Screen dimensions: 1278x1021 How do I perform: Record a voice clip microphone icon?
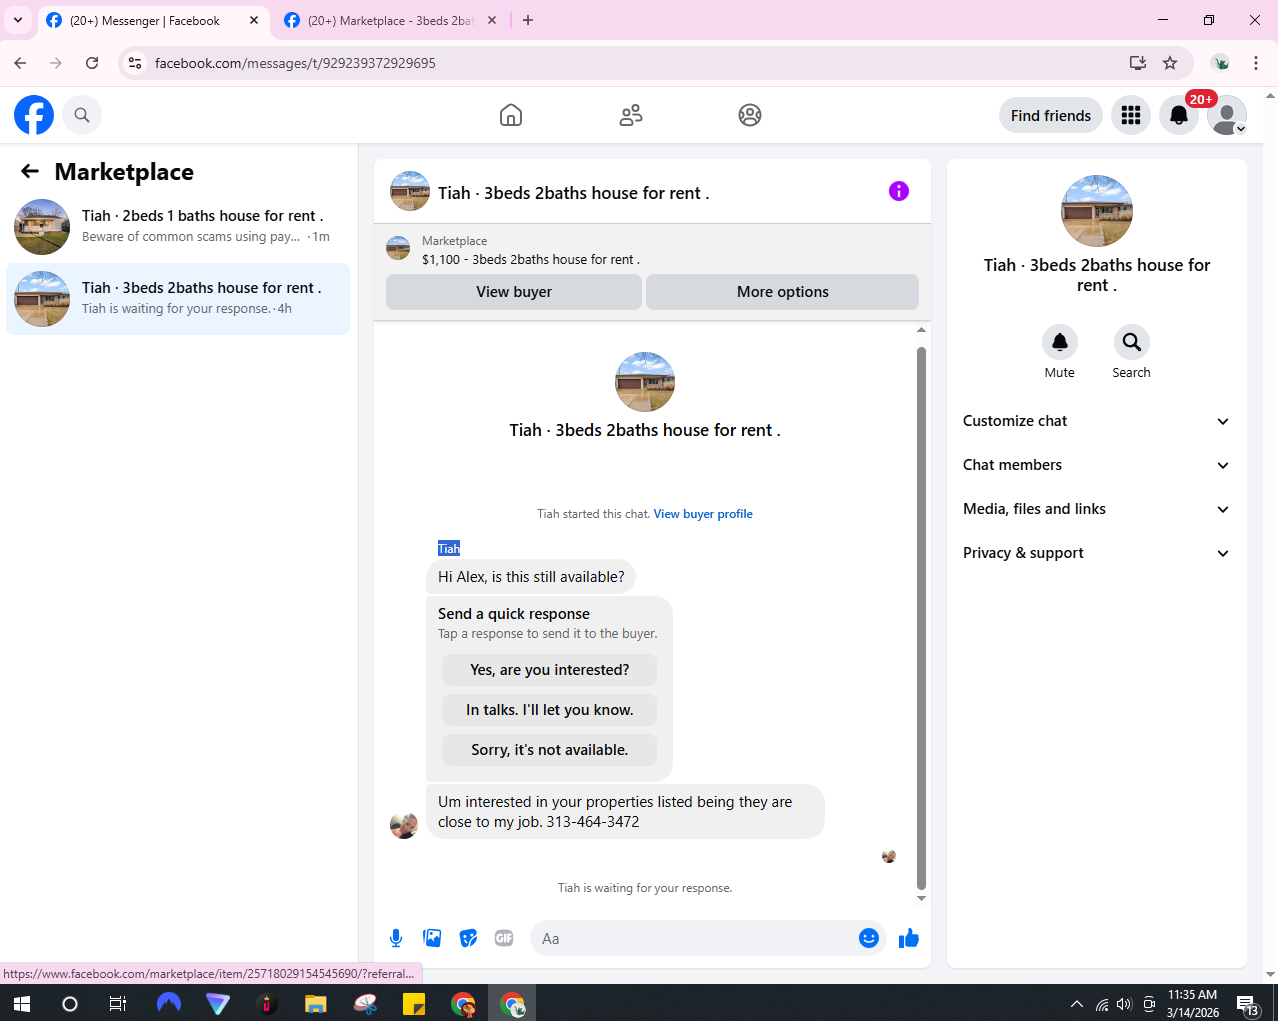[x=396, y=938]
